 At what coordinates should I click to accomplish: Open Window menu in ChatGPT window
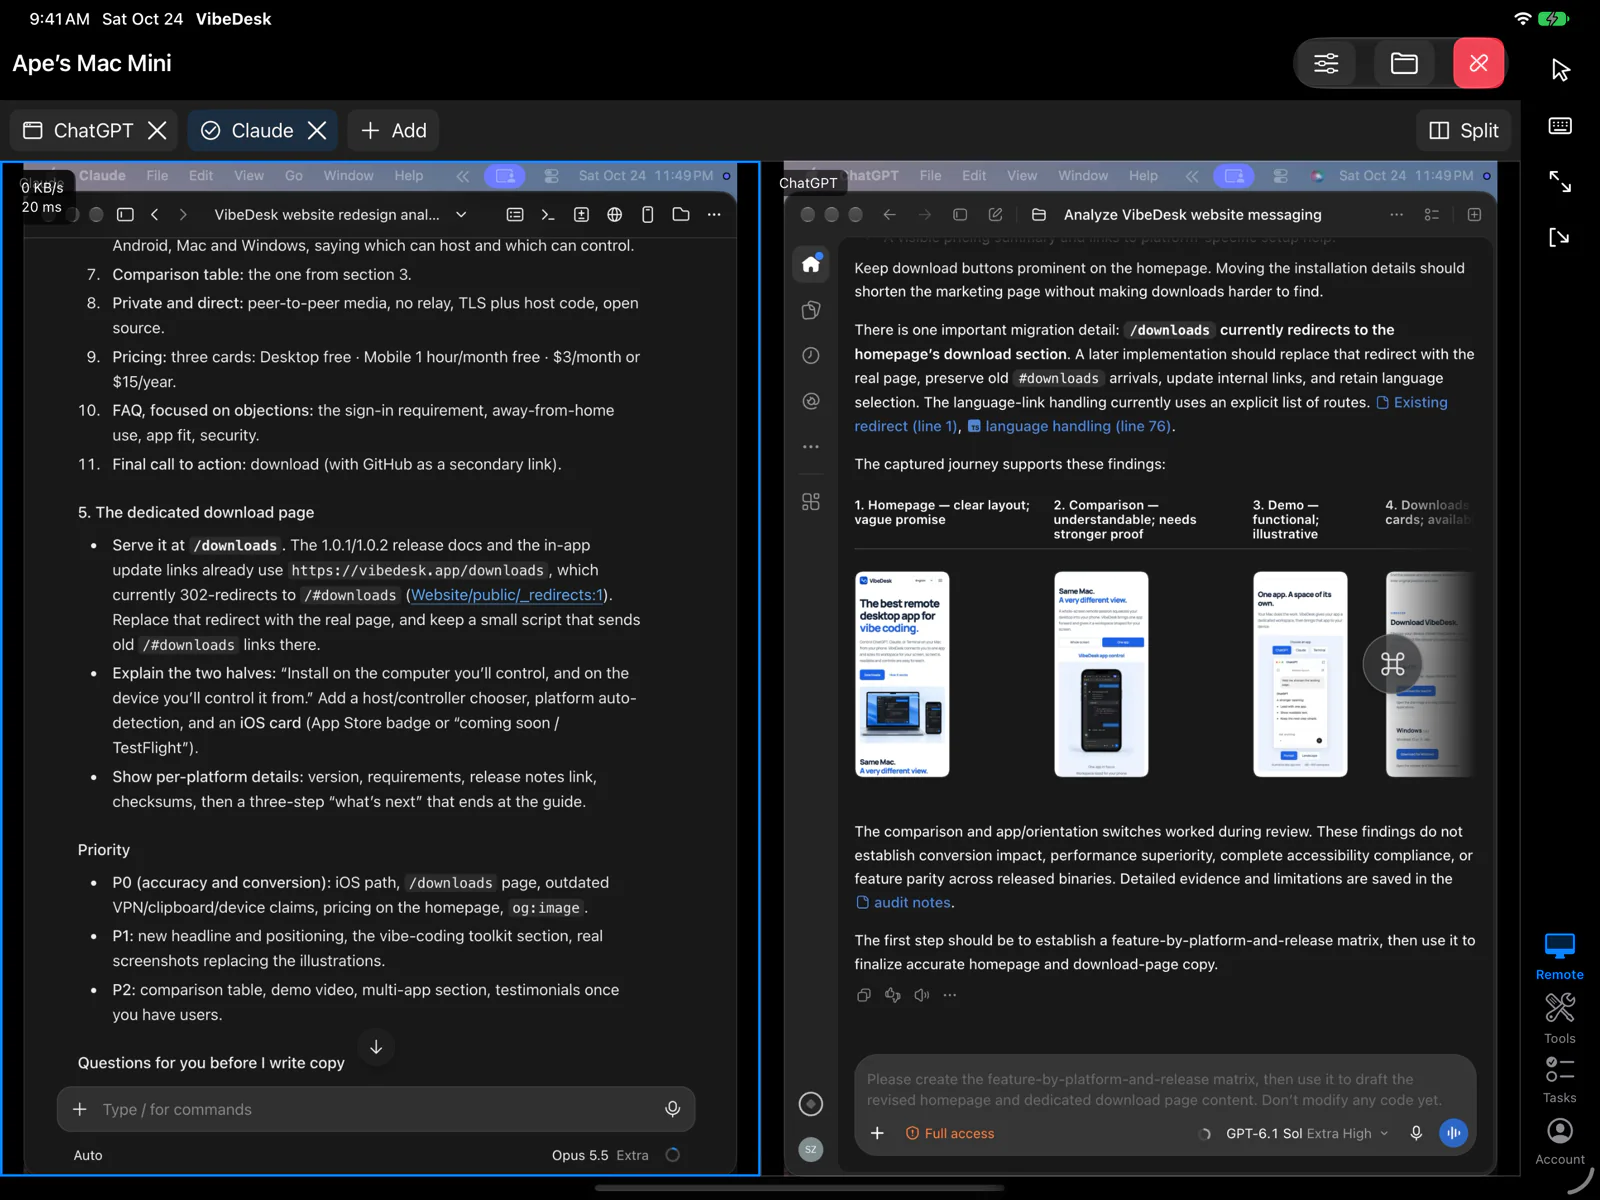coord(1083,176)
